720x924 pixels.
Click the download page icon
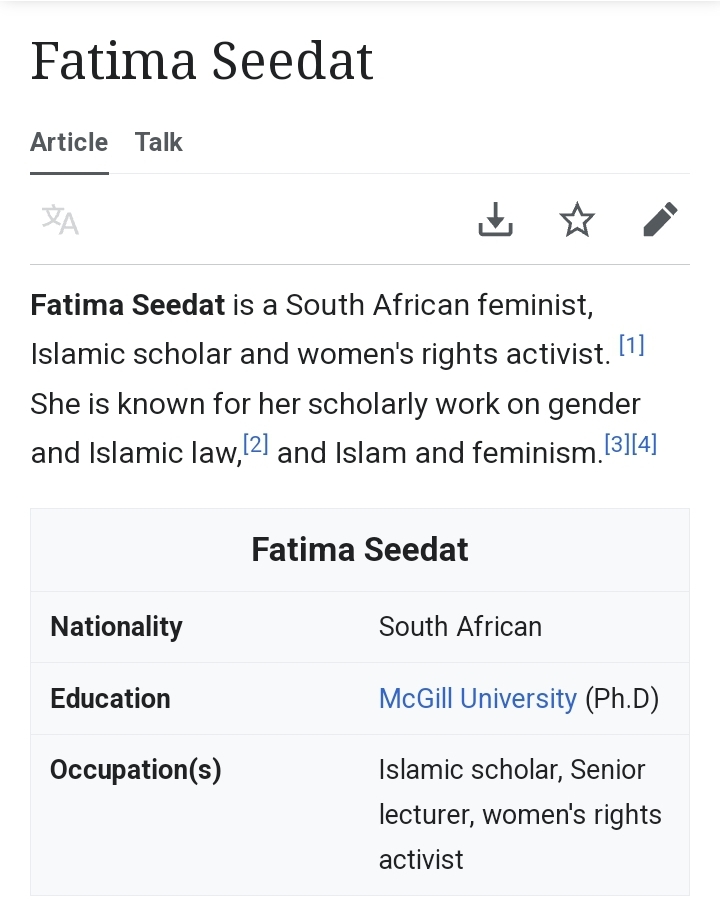[x=495, y=219]
